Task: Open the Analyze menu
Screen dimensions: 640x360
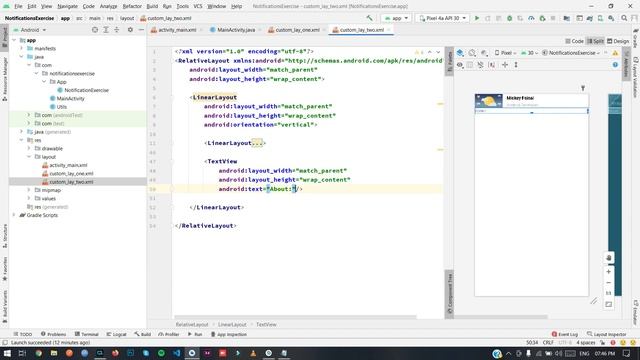Action: [108, 6]
